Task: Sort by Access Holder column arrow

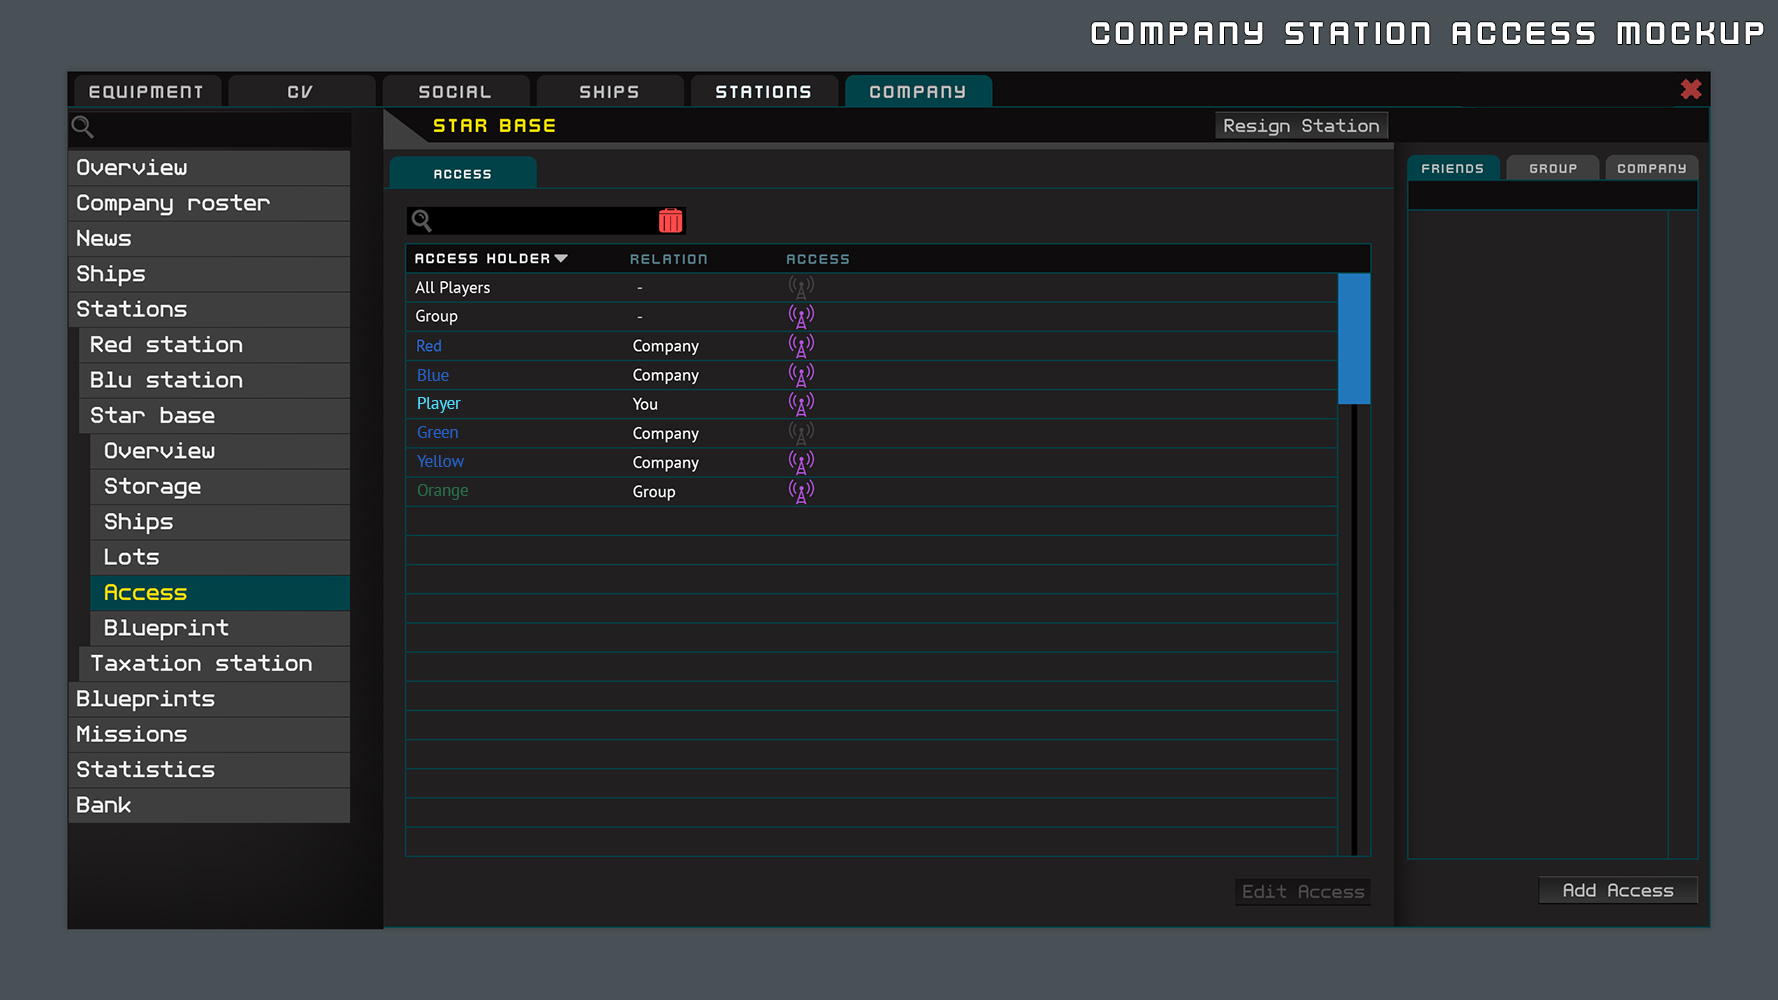Action: tap(561, 259)
